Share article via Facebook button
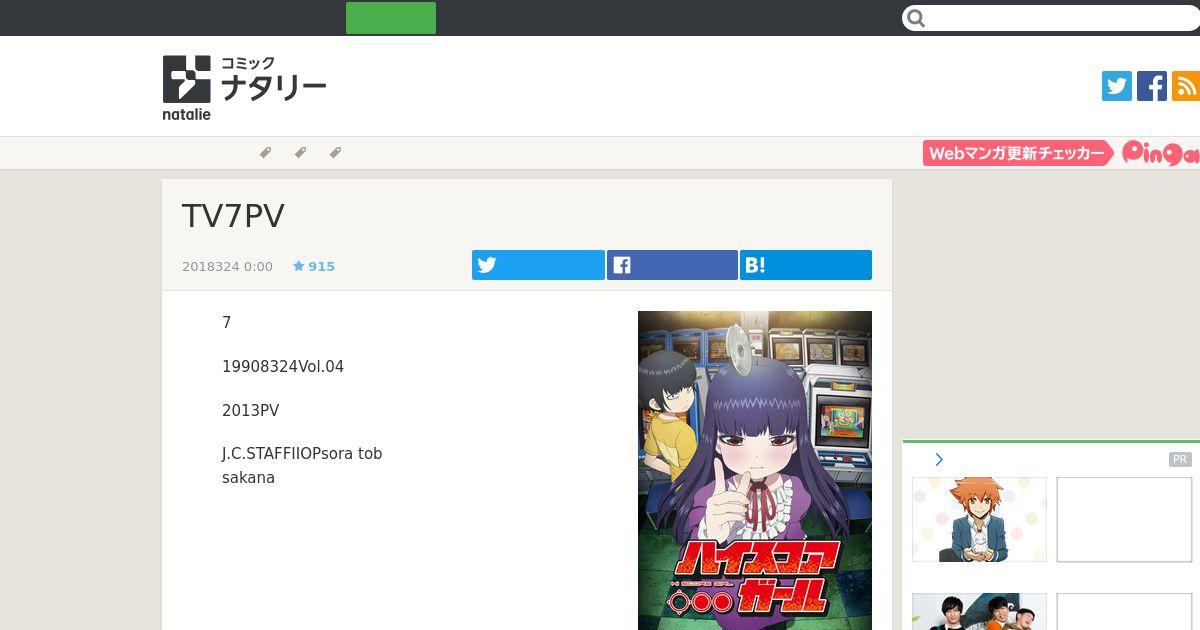The image size is (1200, 630). click(672, 265)
